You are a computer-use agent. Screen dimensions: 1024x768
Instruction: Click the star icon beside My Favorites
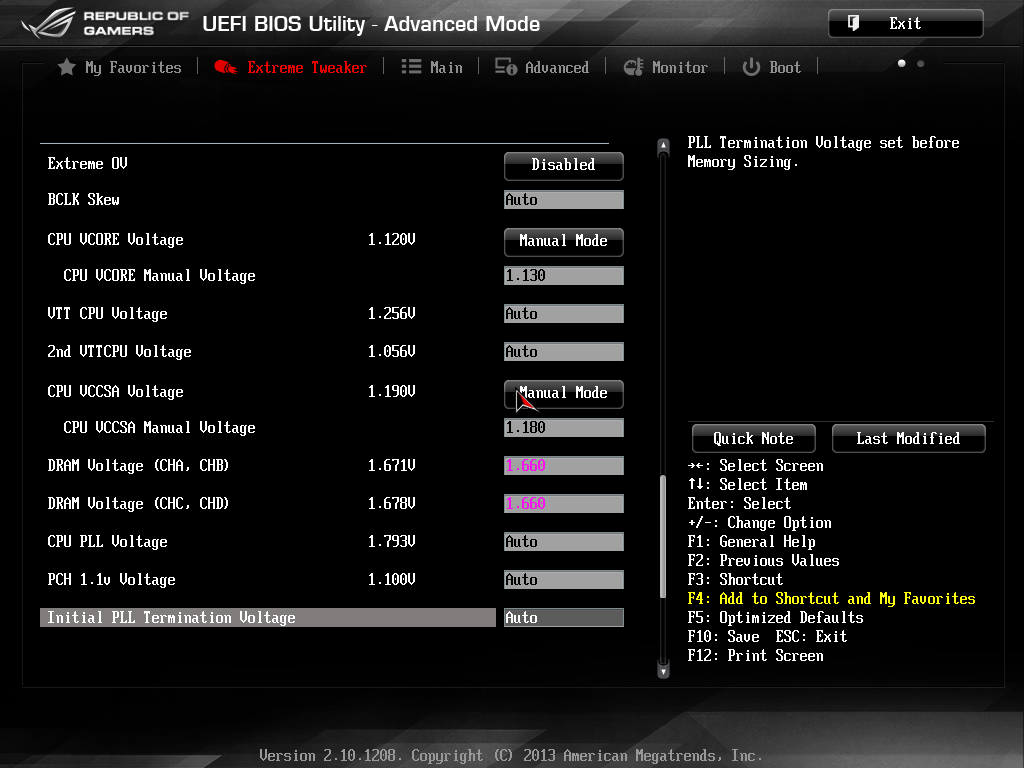(67, 67)
